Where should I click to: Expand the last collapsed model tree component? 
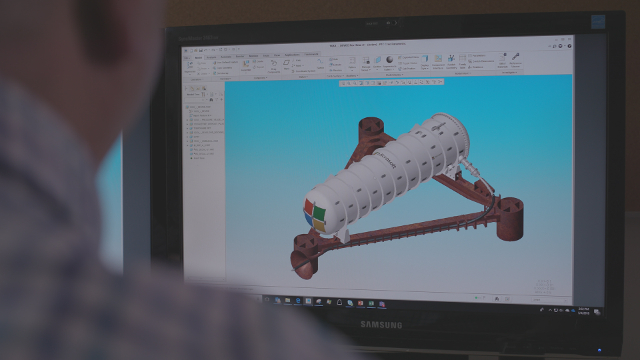(188, 145)
